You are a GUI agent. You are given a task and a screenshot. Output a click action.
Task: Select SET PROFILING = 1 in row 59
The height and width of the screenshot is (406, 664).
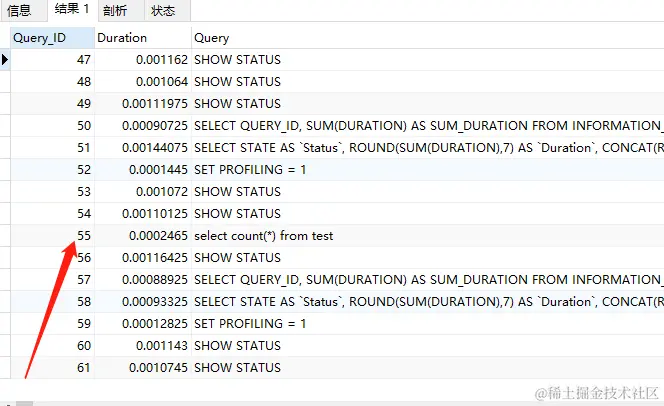point(428,323)
